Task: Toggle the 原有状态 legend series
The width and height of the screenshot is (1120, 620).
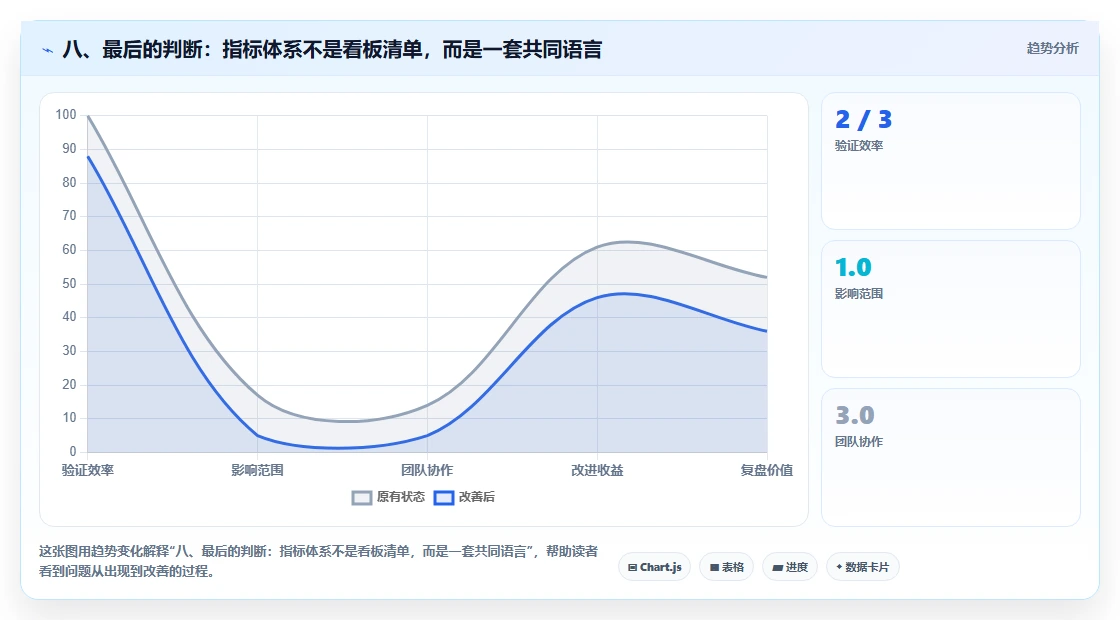Action: click(x=389, y=497)
